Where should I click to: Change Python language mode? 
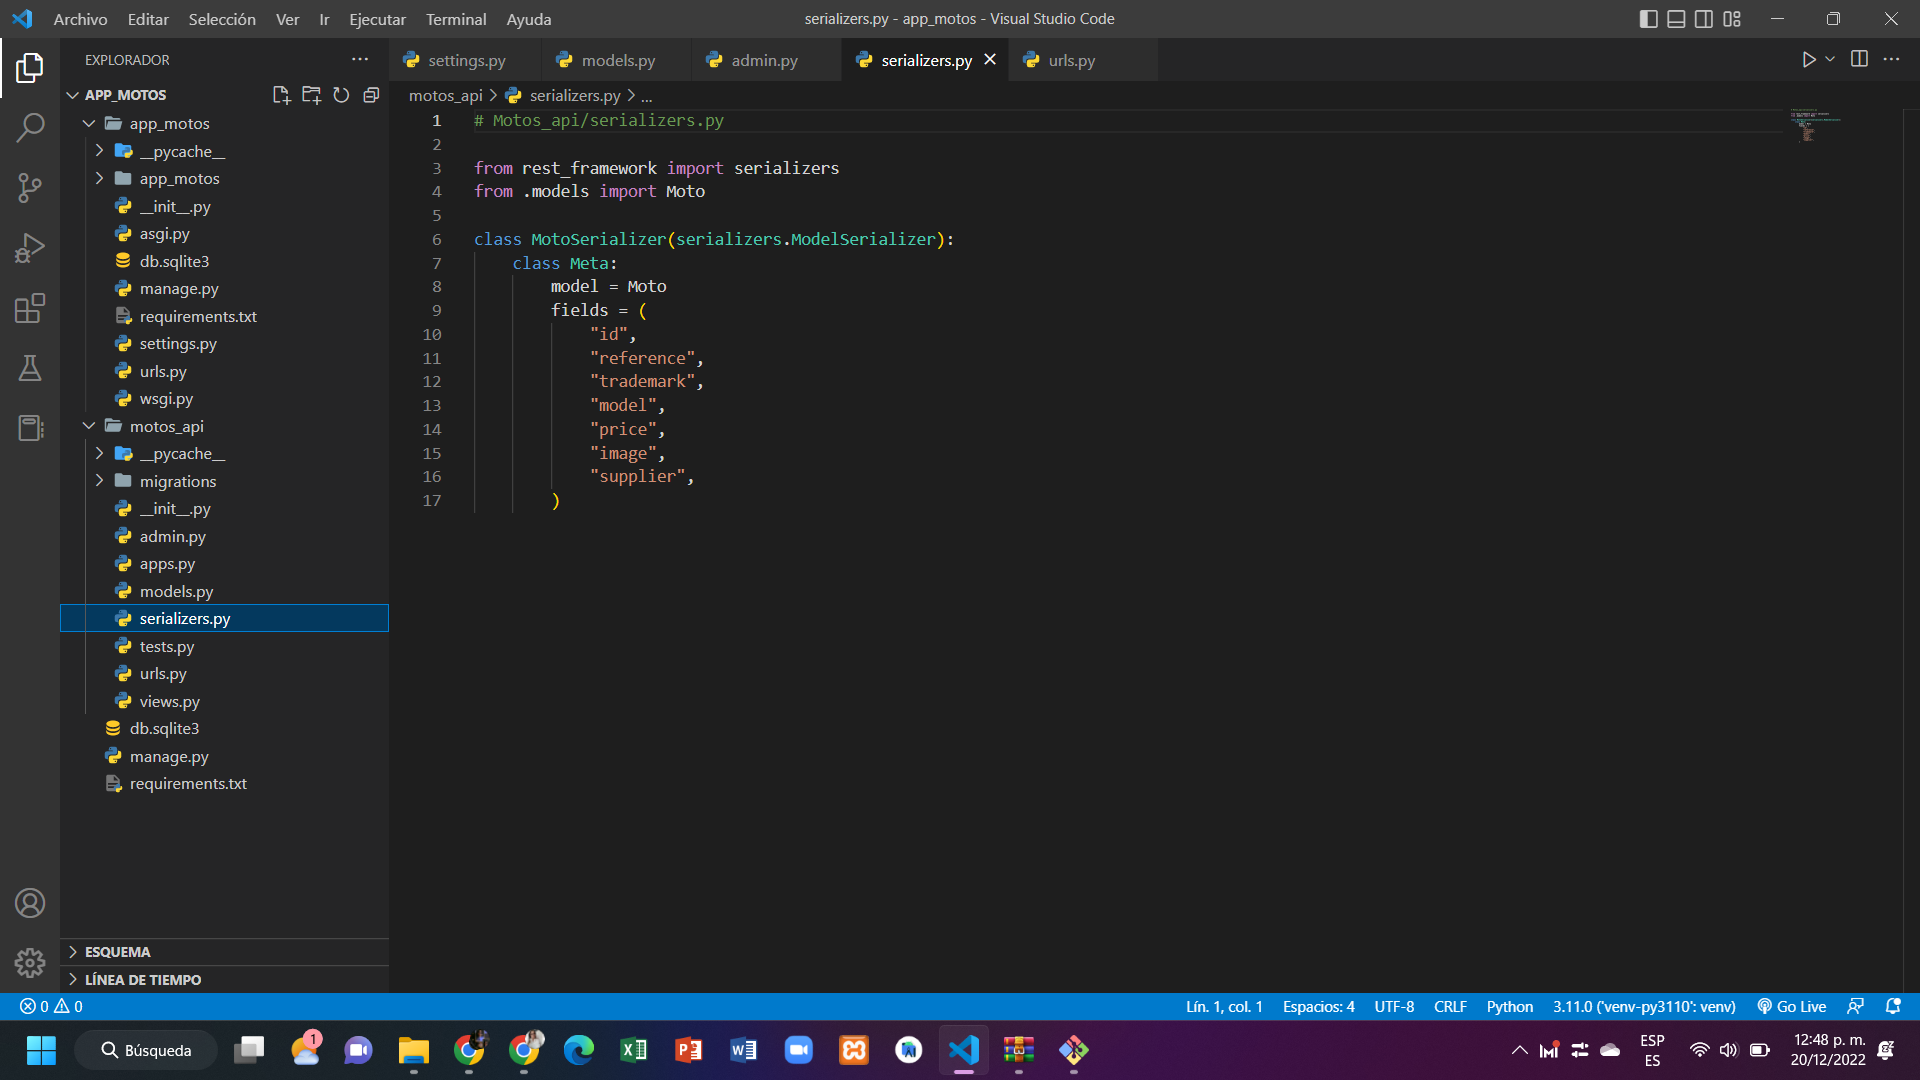click(x=1509, y=1006)
